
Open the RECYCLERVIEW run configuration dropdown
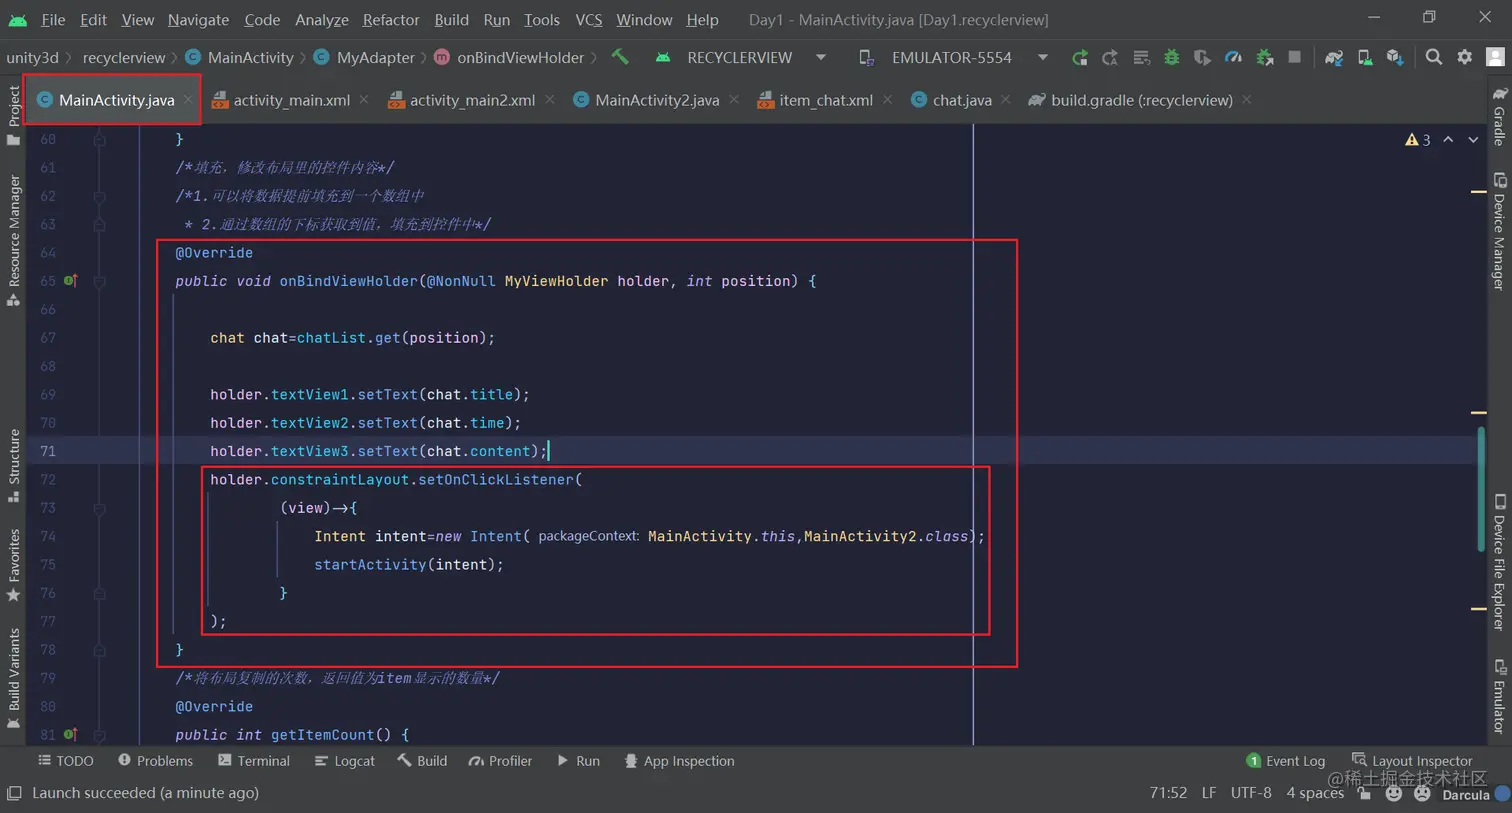click(740, 58)
